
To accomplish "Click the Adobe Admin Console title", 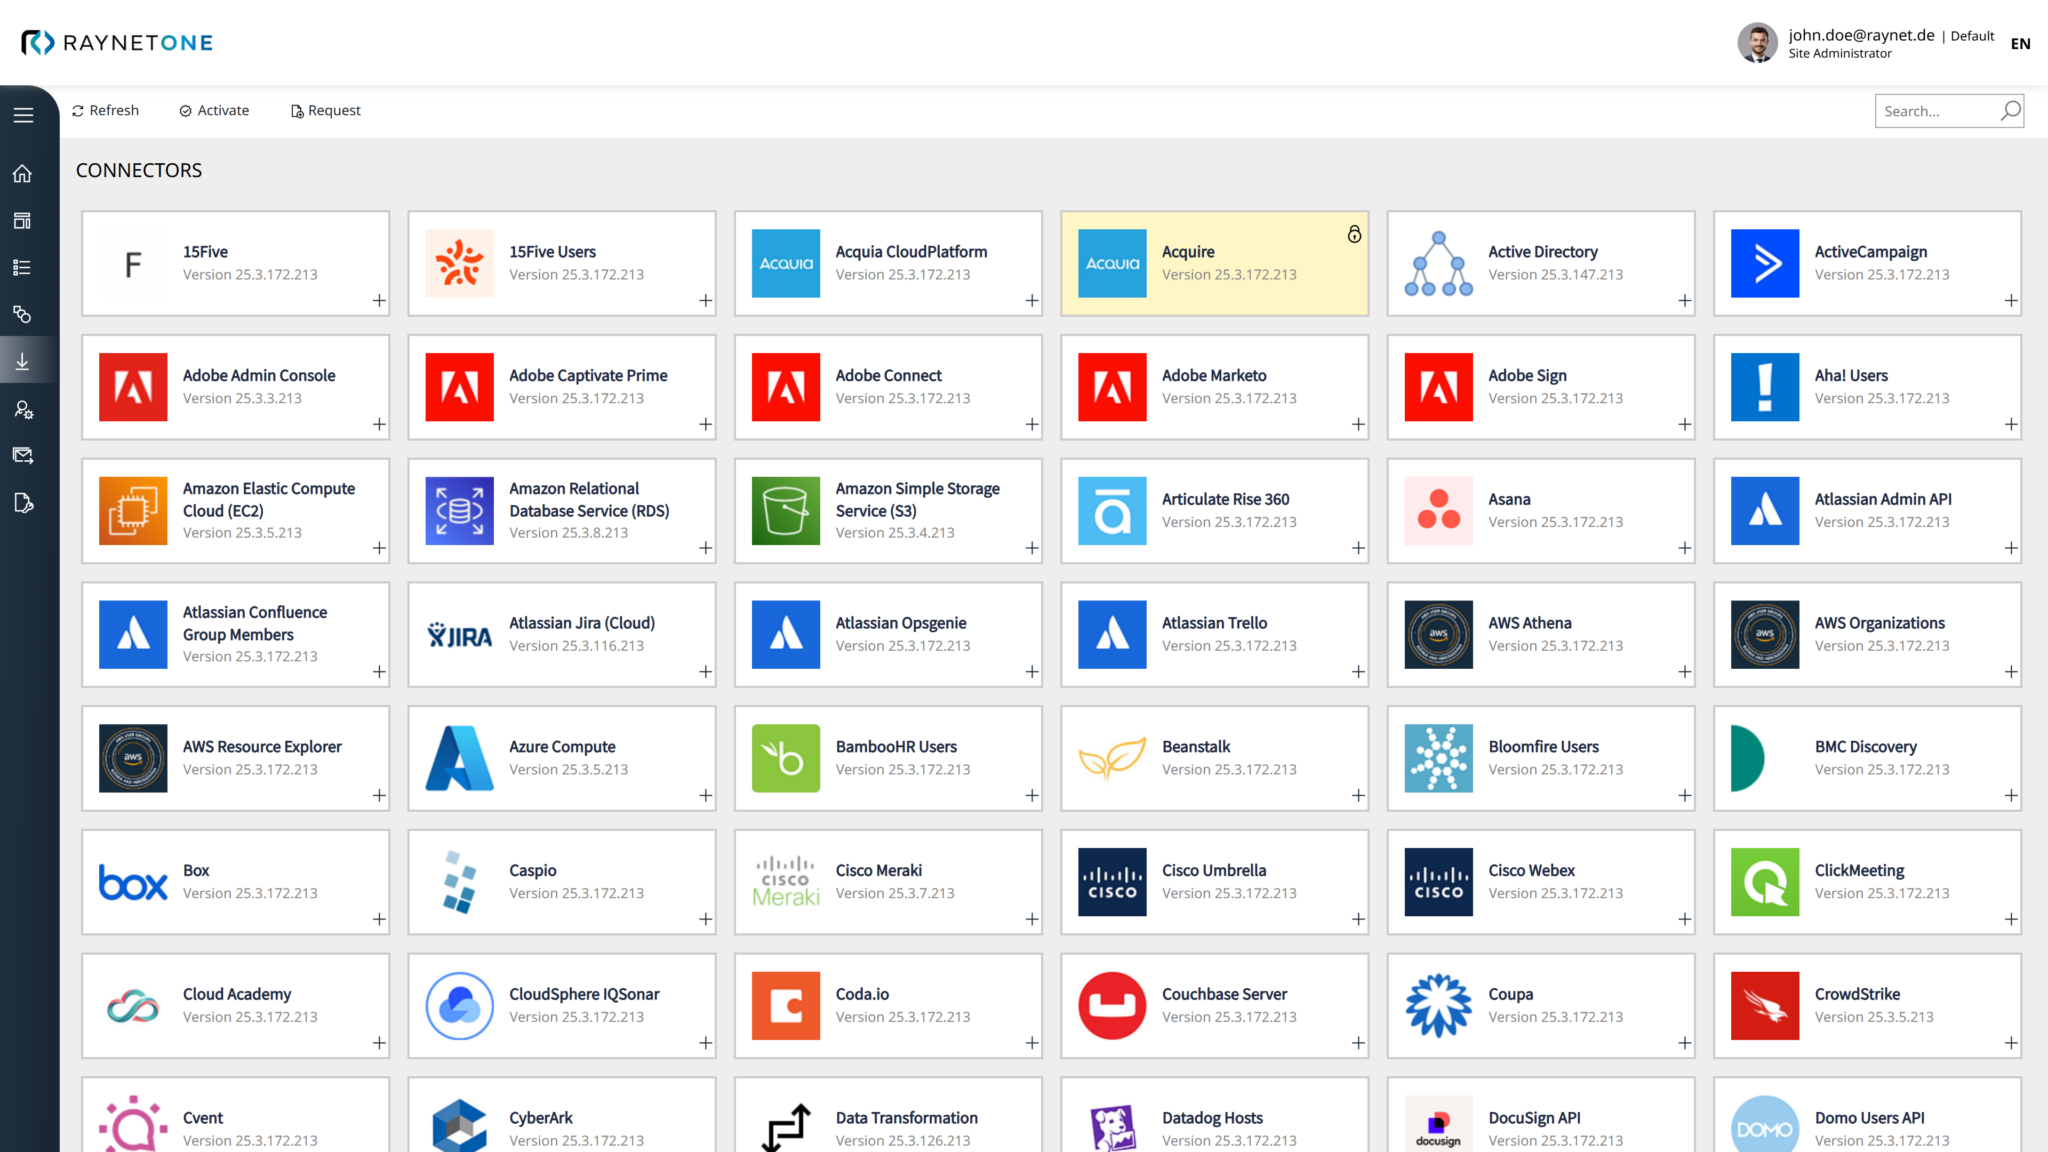I will [x=259, y=375].
